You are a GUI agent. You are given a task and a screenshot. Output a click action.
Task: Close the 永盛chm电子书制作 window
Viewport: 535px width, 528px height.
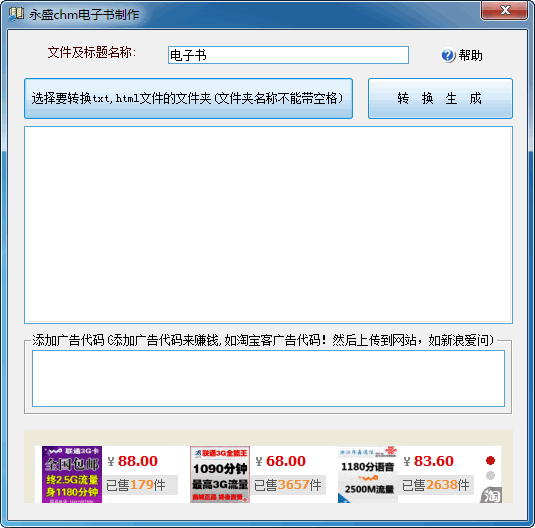505,10
